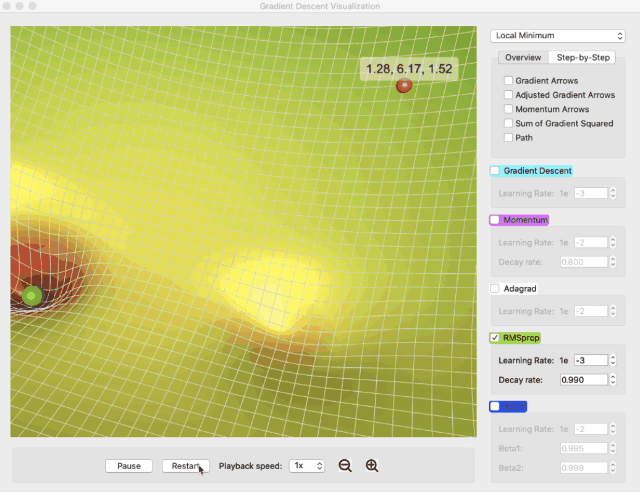Screen dimensions: 640x492
Task: Toggle the Momentum Arrows checkbox
Action: pos(508,109)
